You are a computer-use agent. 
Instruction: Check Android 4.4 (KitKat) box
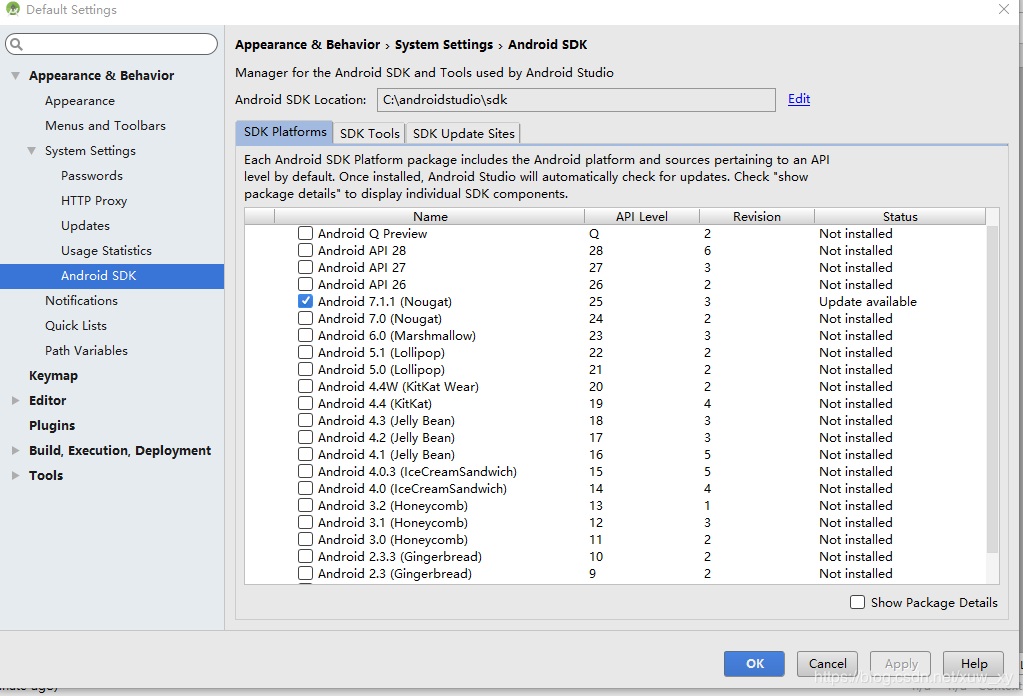point(305,403)
